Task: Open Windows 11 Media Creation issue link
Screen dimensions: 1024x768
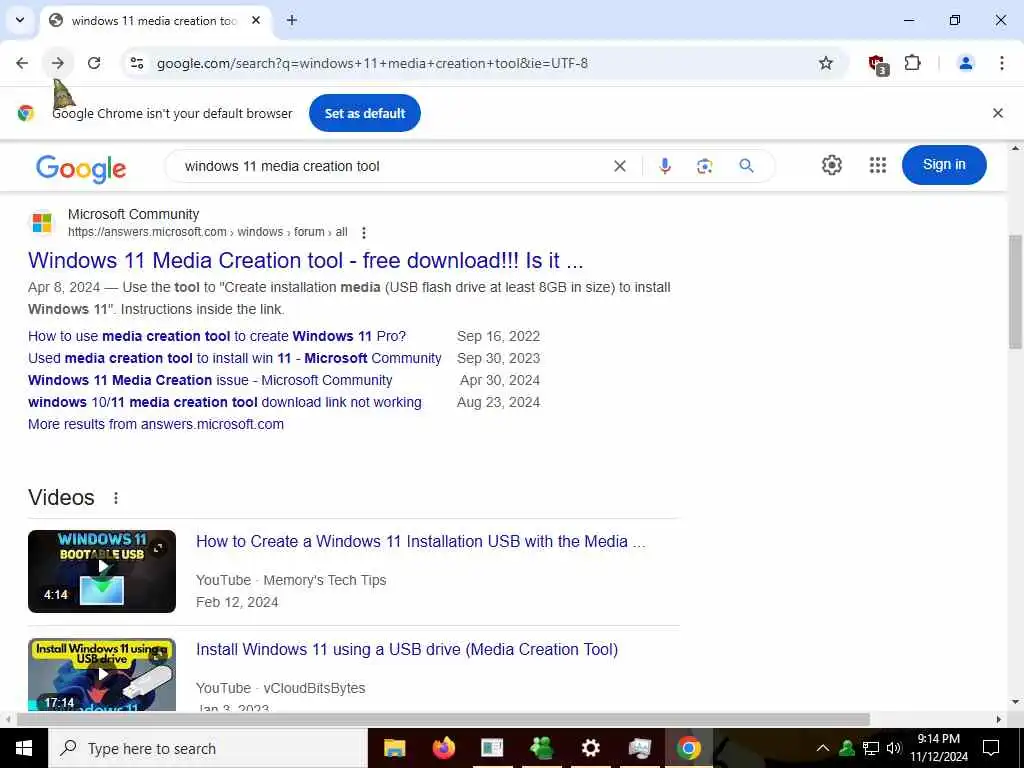Action: 210,380
